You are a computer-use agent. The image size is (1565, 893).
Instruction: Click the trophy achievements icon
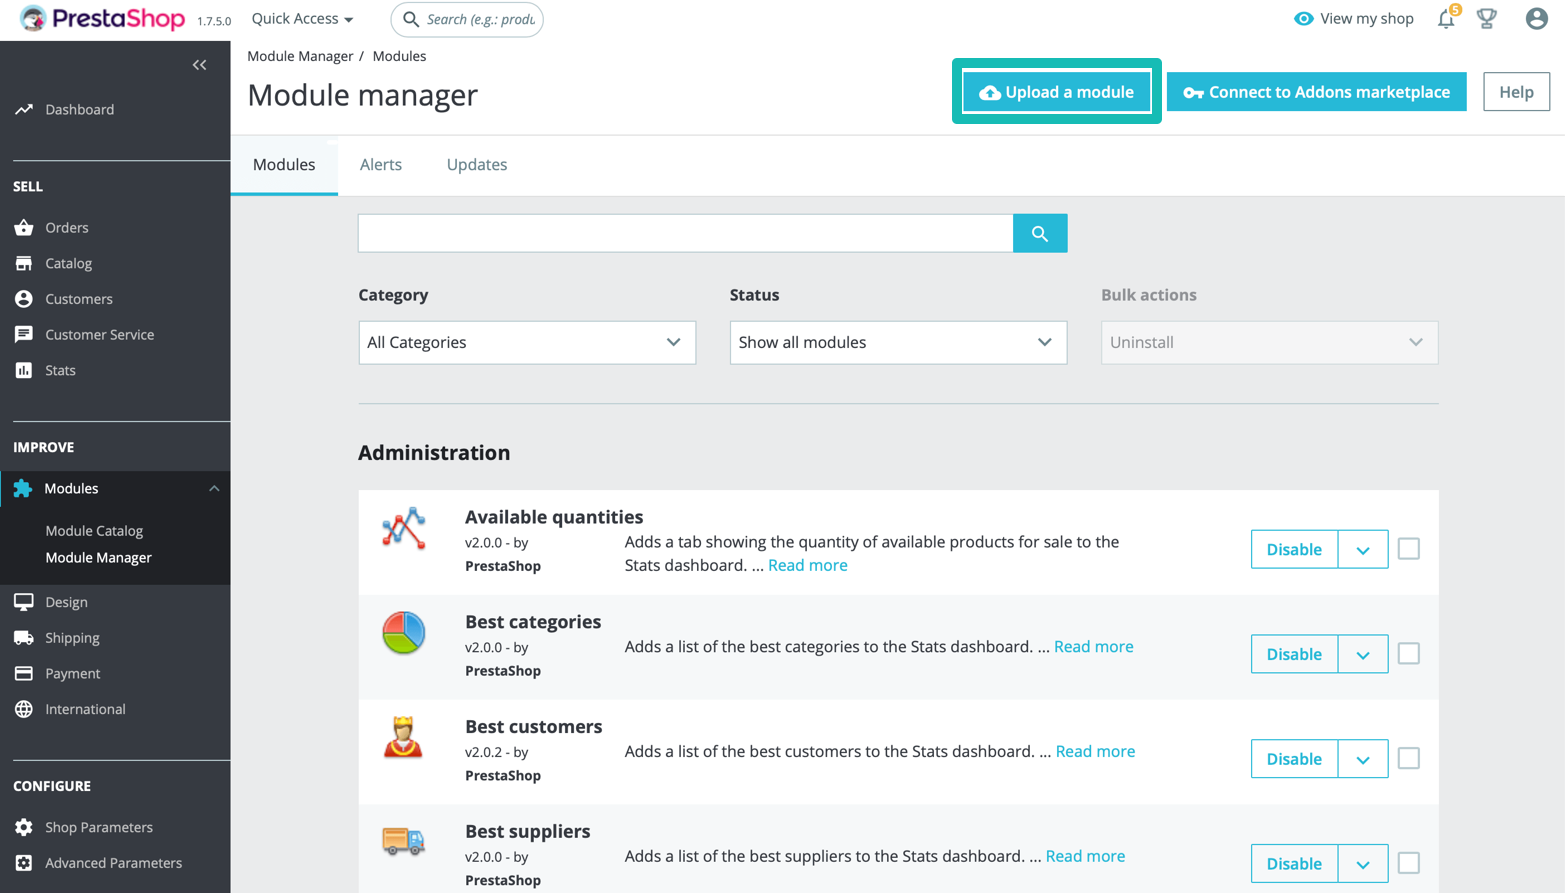point(1487,18)
